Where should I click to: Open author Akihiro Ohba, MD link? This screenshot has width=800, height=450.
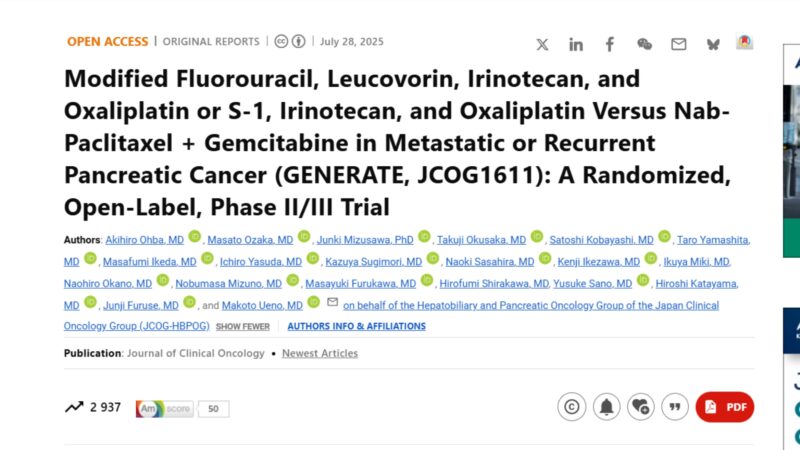[x=144, y=240]
